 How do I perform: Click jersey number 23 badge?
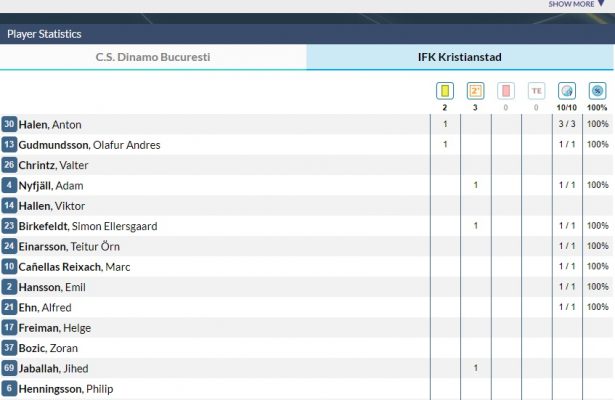coord(9,226)
